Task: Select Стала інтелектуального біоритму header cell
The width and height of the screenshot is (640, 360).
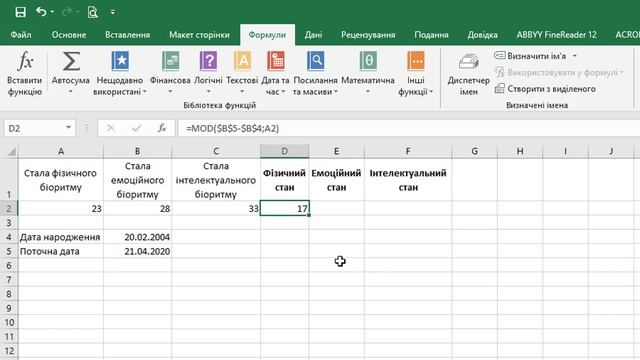Action: [x=216, y=180]
